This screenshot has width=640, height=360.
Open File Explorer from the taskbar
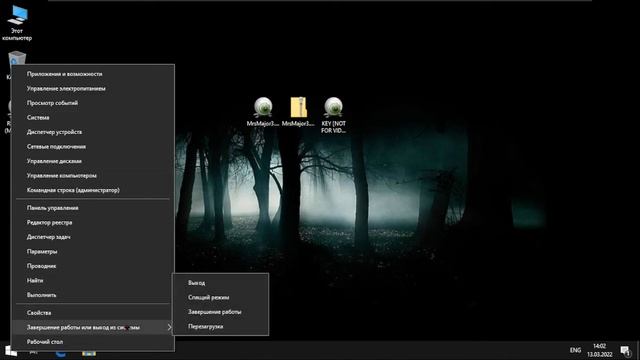pos(89,353)
